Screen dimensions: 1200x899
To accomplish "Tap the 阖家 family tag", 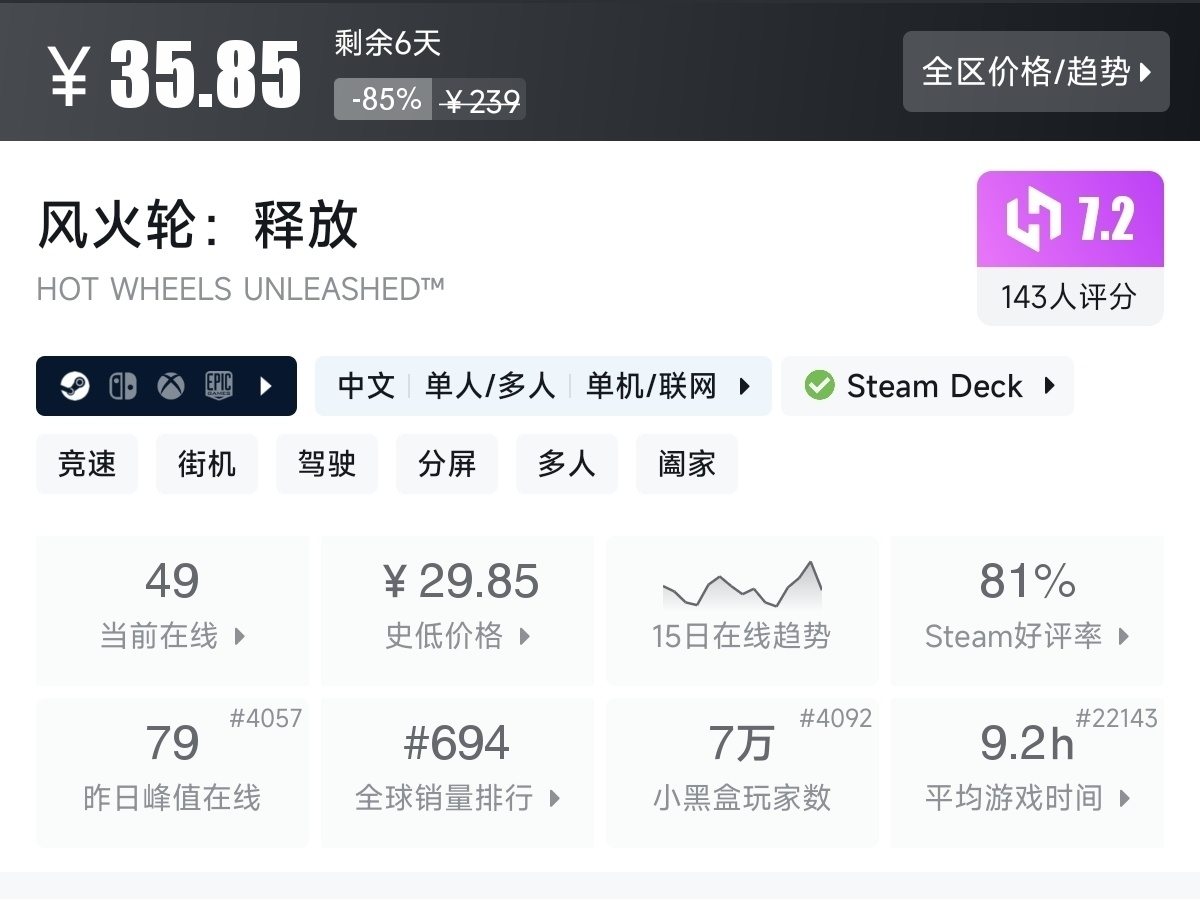I will pos(687,464).
